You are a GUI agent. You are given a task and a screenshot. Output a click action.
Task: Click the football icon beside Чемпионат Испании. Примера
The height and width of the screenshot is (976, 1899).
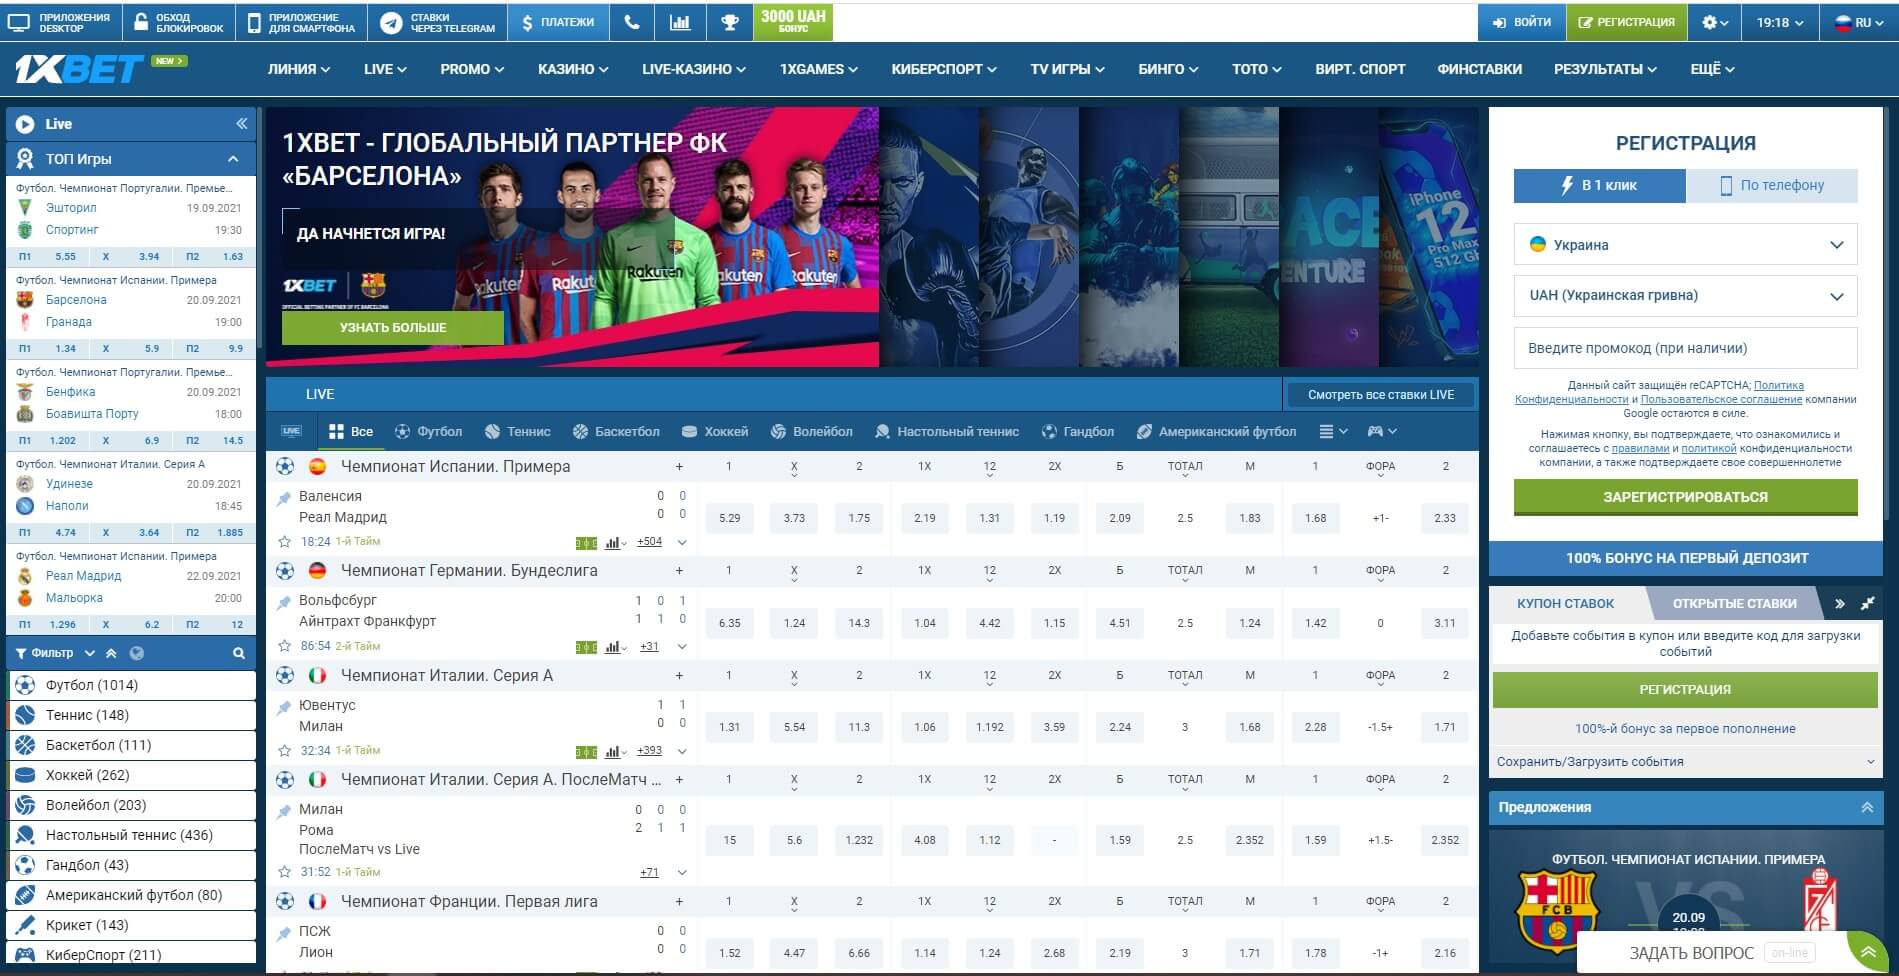(285, 466)
